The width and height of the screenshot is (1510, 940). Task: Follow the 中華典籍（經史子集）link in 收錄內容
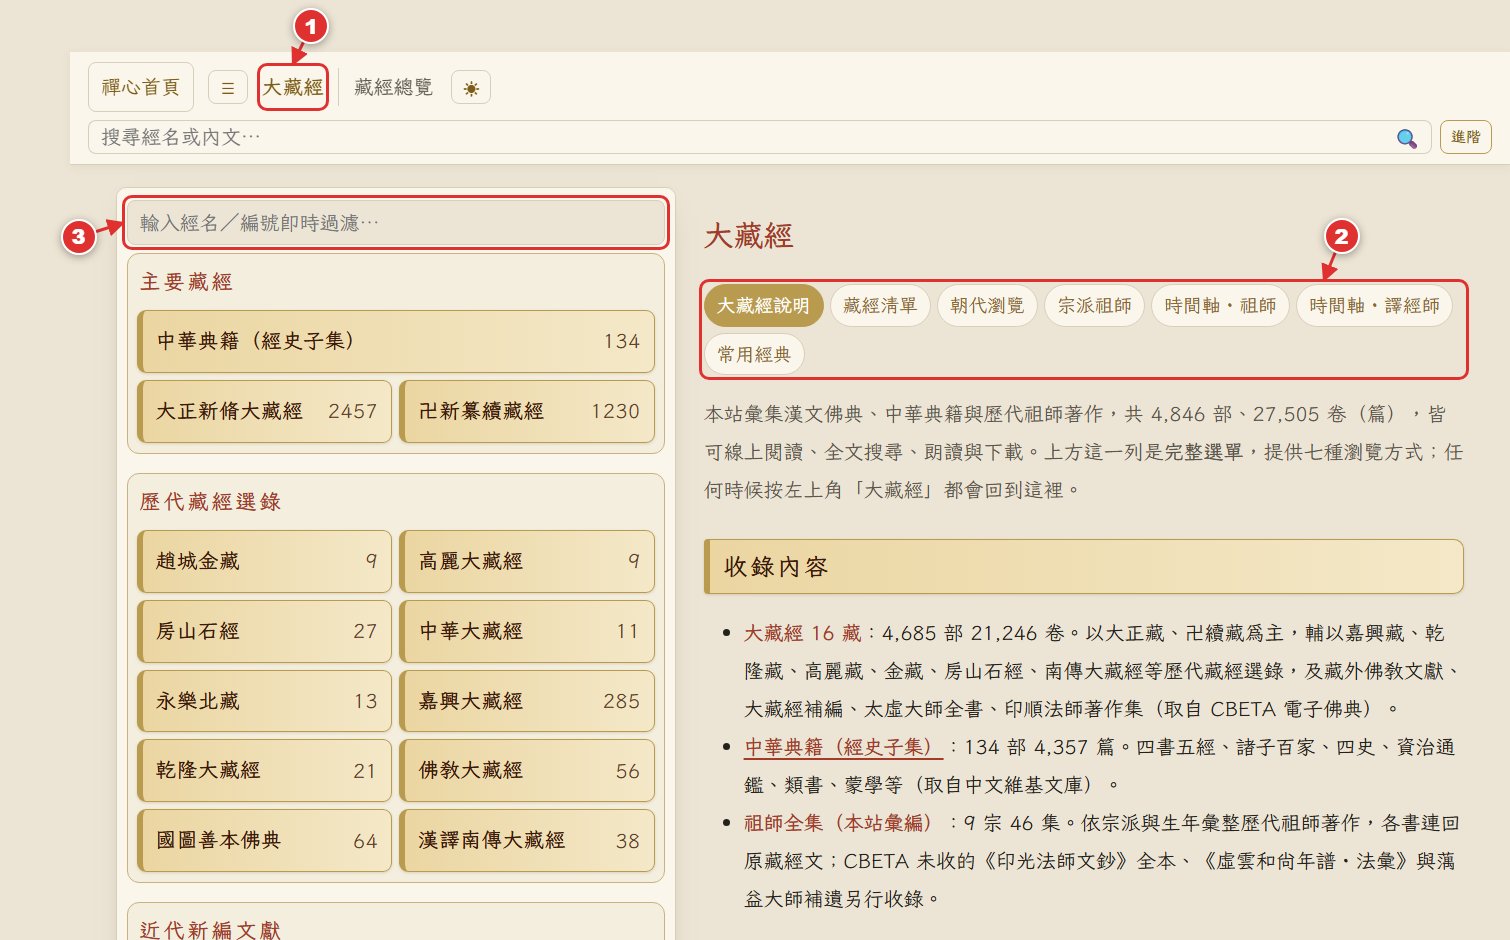pyautogui.click(x=843, y=747)
